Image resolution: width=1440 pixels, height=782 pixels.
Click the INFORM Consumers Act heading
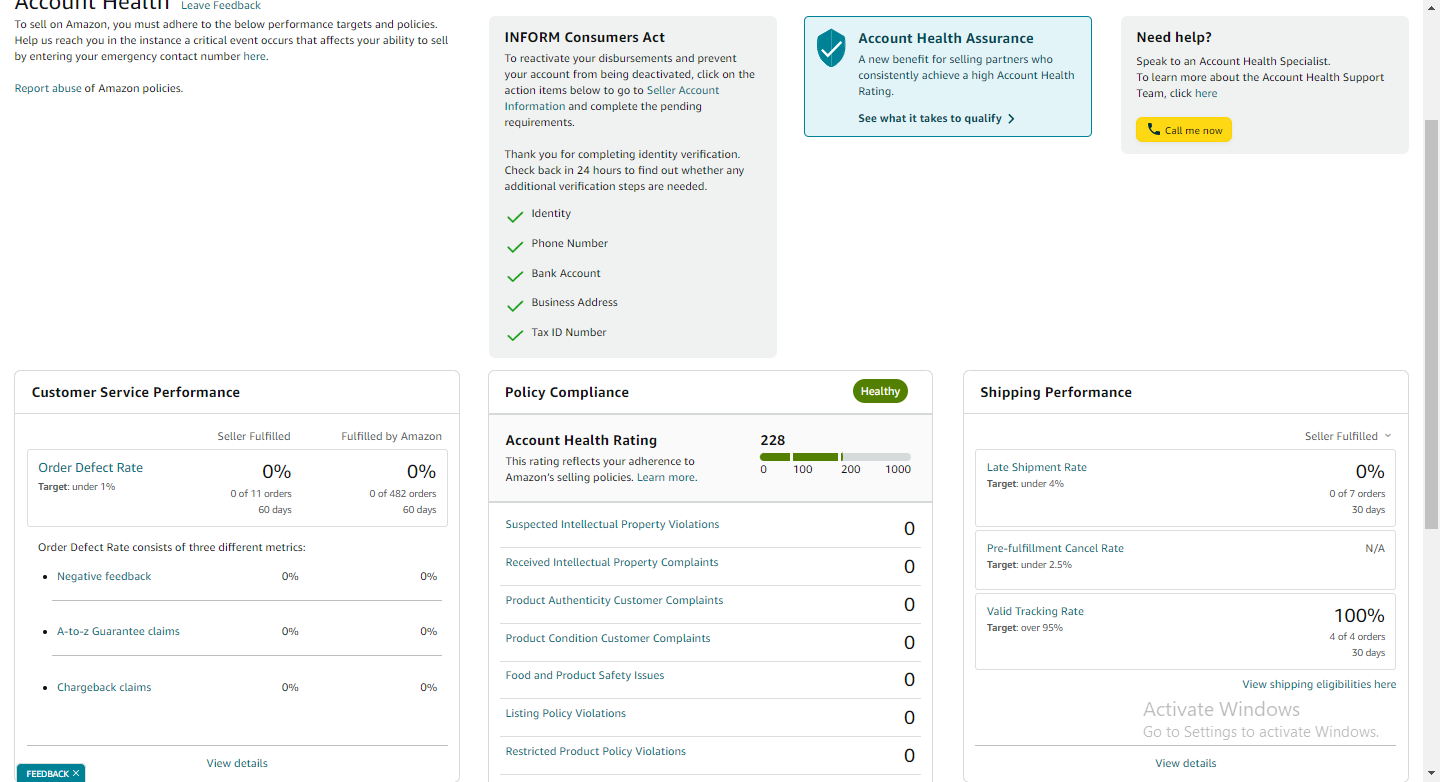[585, 38]
